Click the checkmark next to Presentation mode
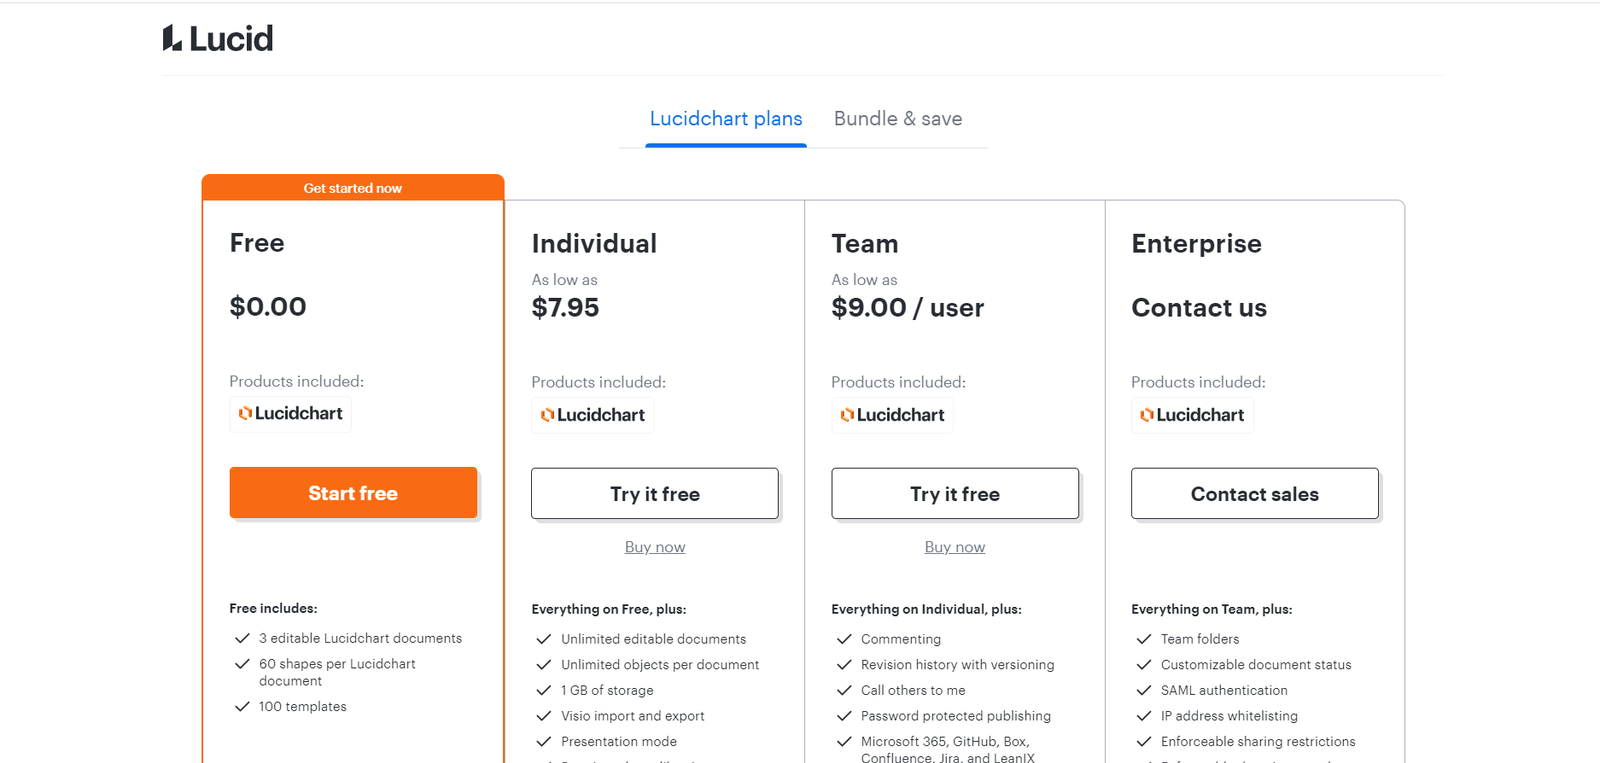Image resolution: width=1600 pixels, height=763 pixels. coord(544,741)
